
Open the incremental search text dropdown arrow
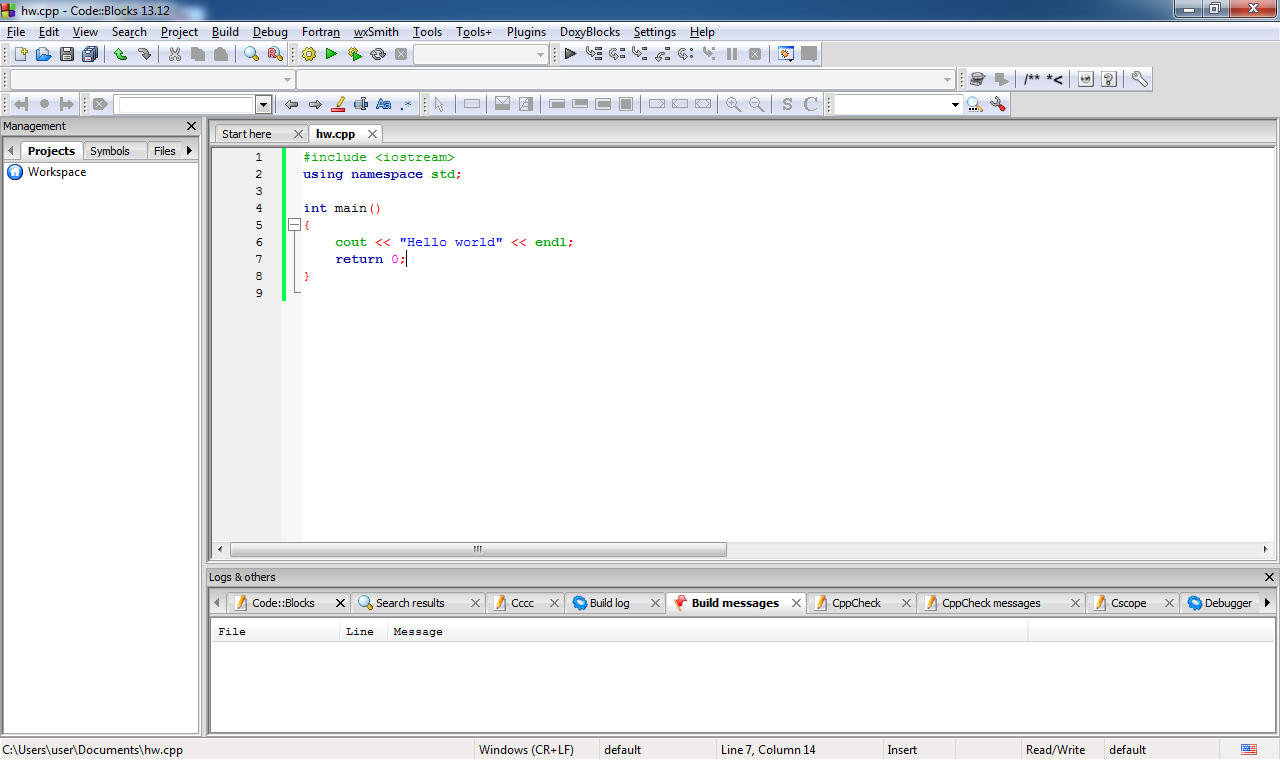point(264,104)
